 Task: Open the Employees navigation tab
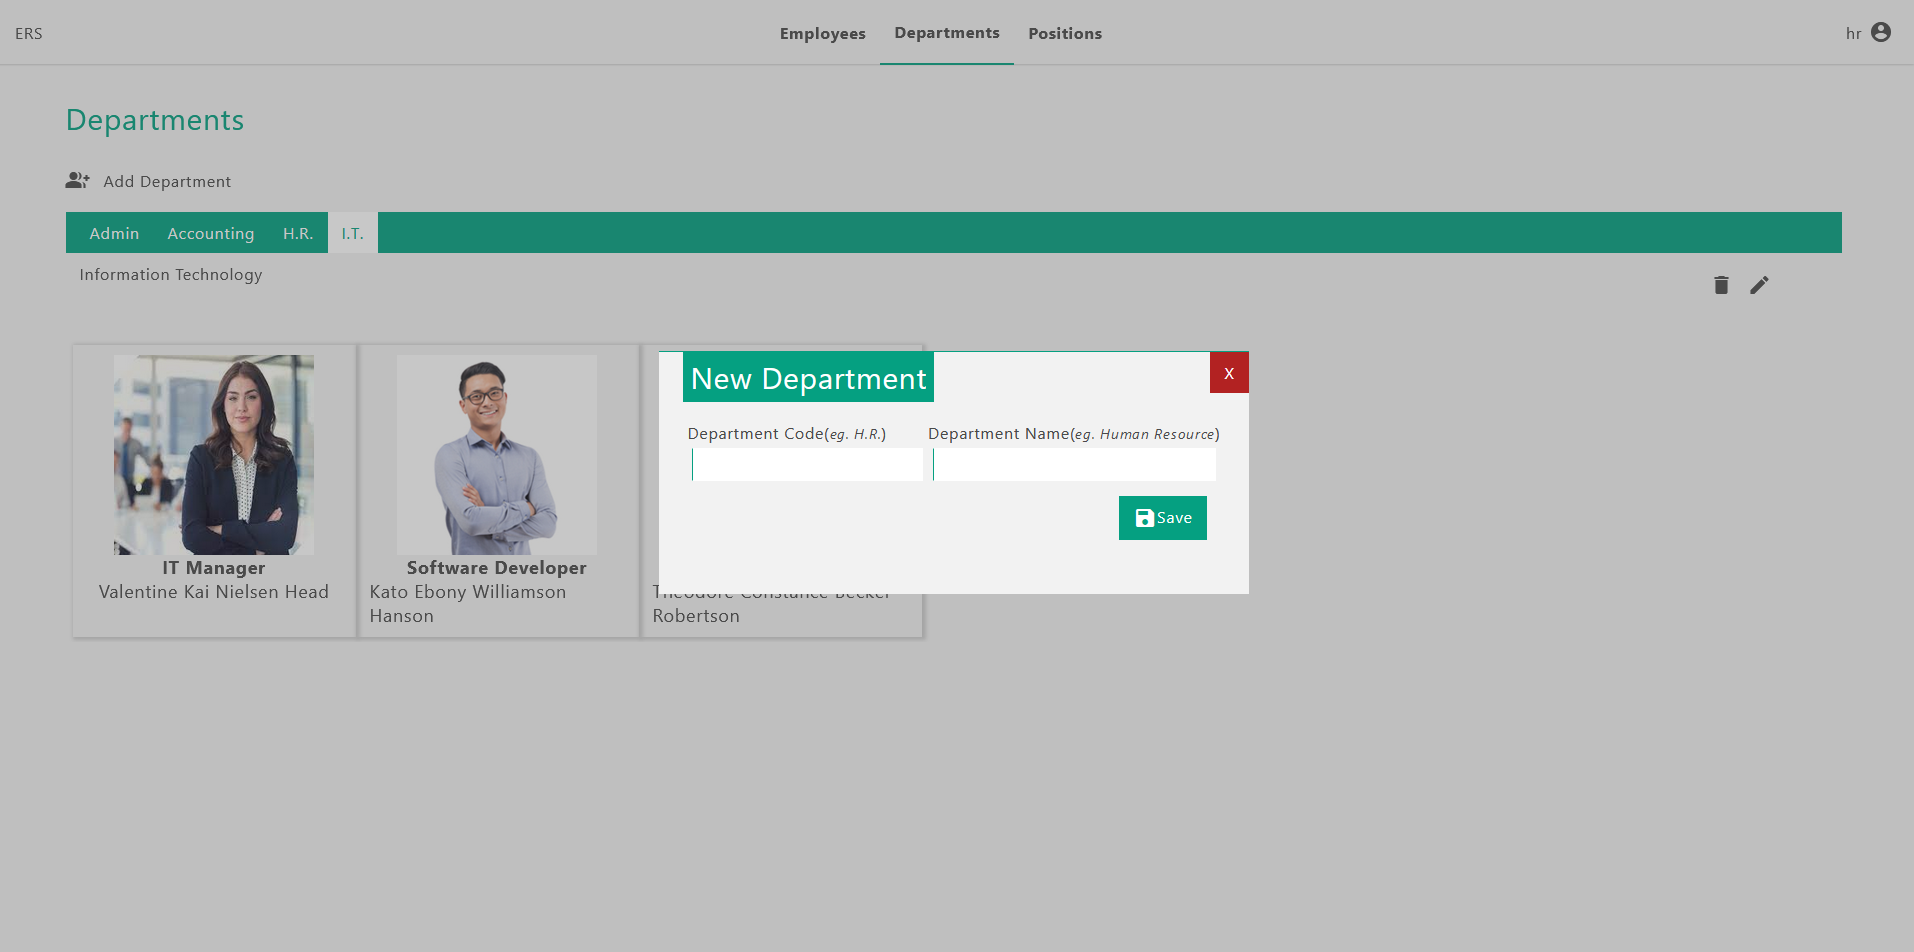[x=822, y=34]
